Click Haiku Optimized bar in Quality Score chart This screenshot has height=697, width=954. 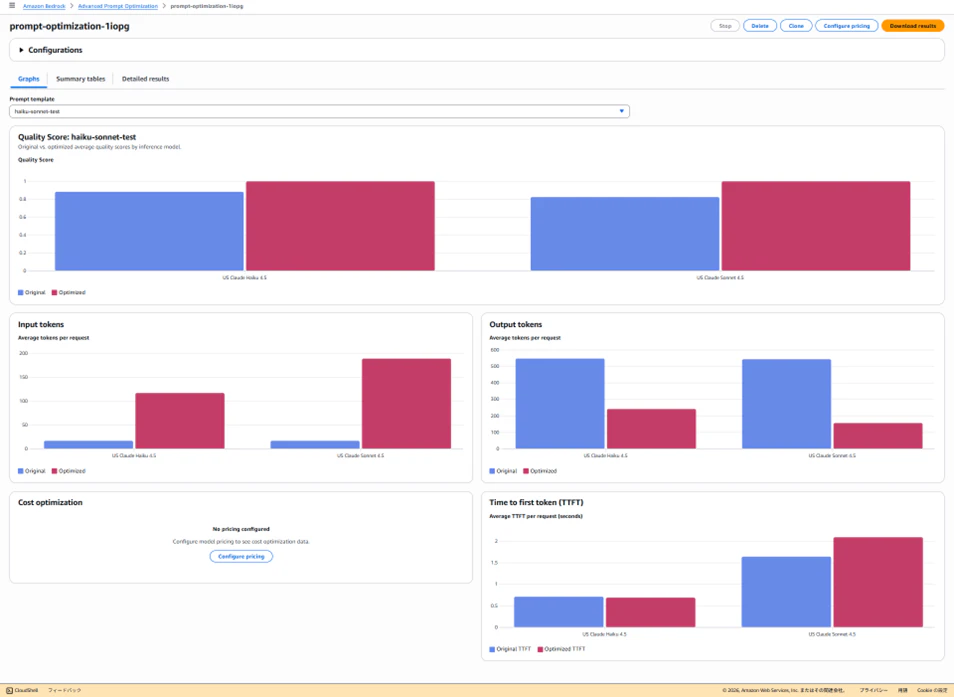[340, 226]
